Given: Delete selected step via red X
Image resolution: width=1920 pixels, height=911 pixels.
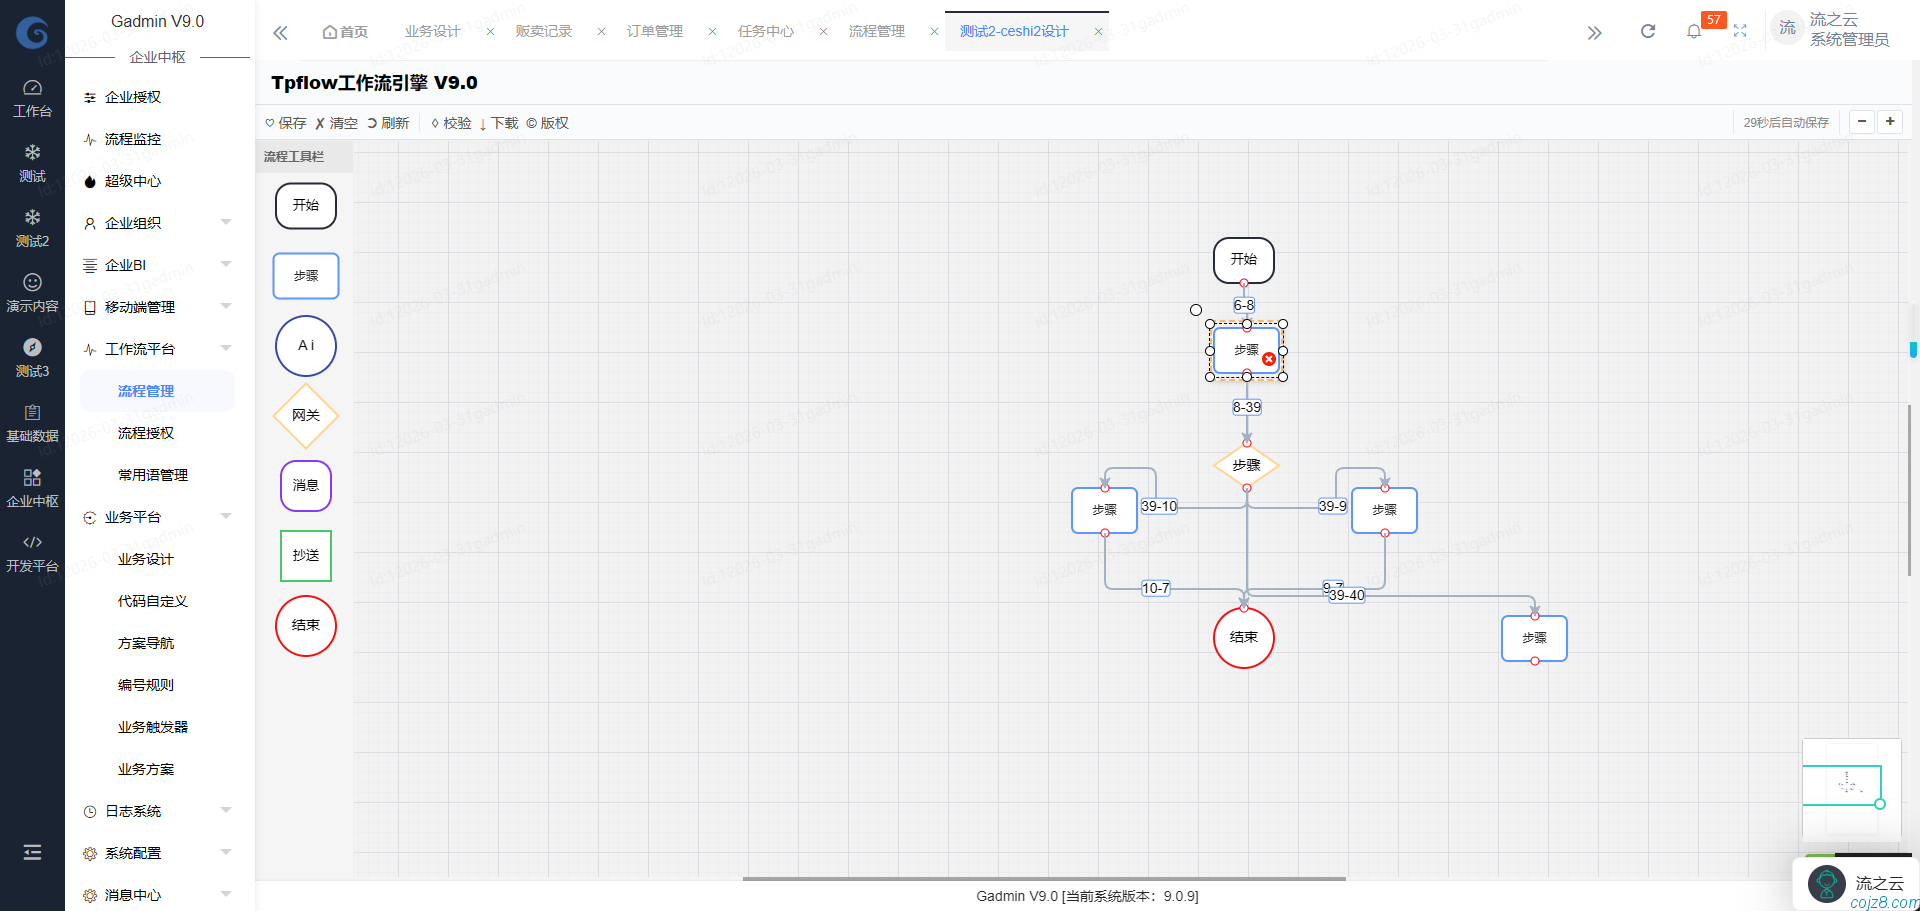Looking at the screenshot, I should (x=1268, y=359).
